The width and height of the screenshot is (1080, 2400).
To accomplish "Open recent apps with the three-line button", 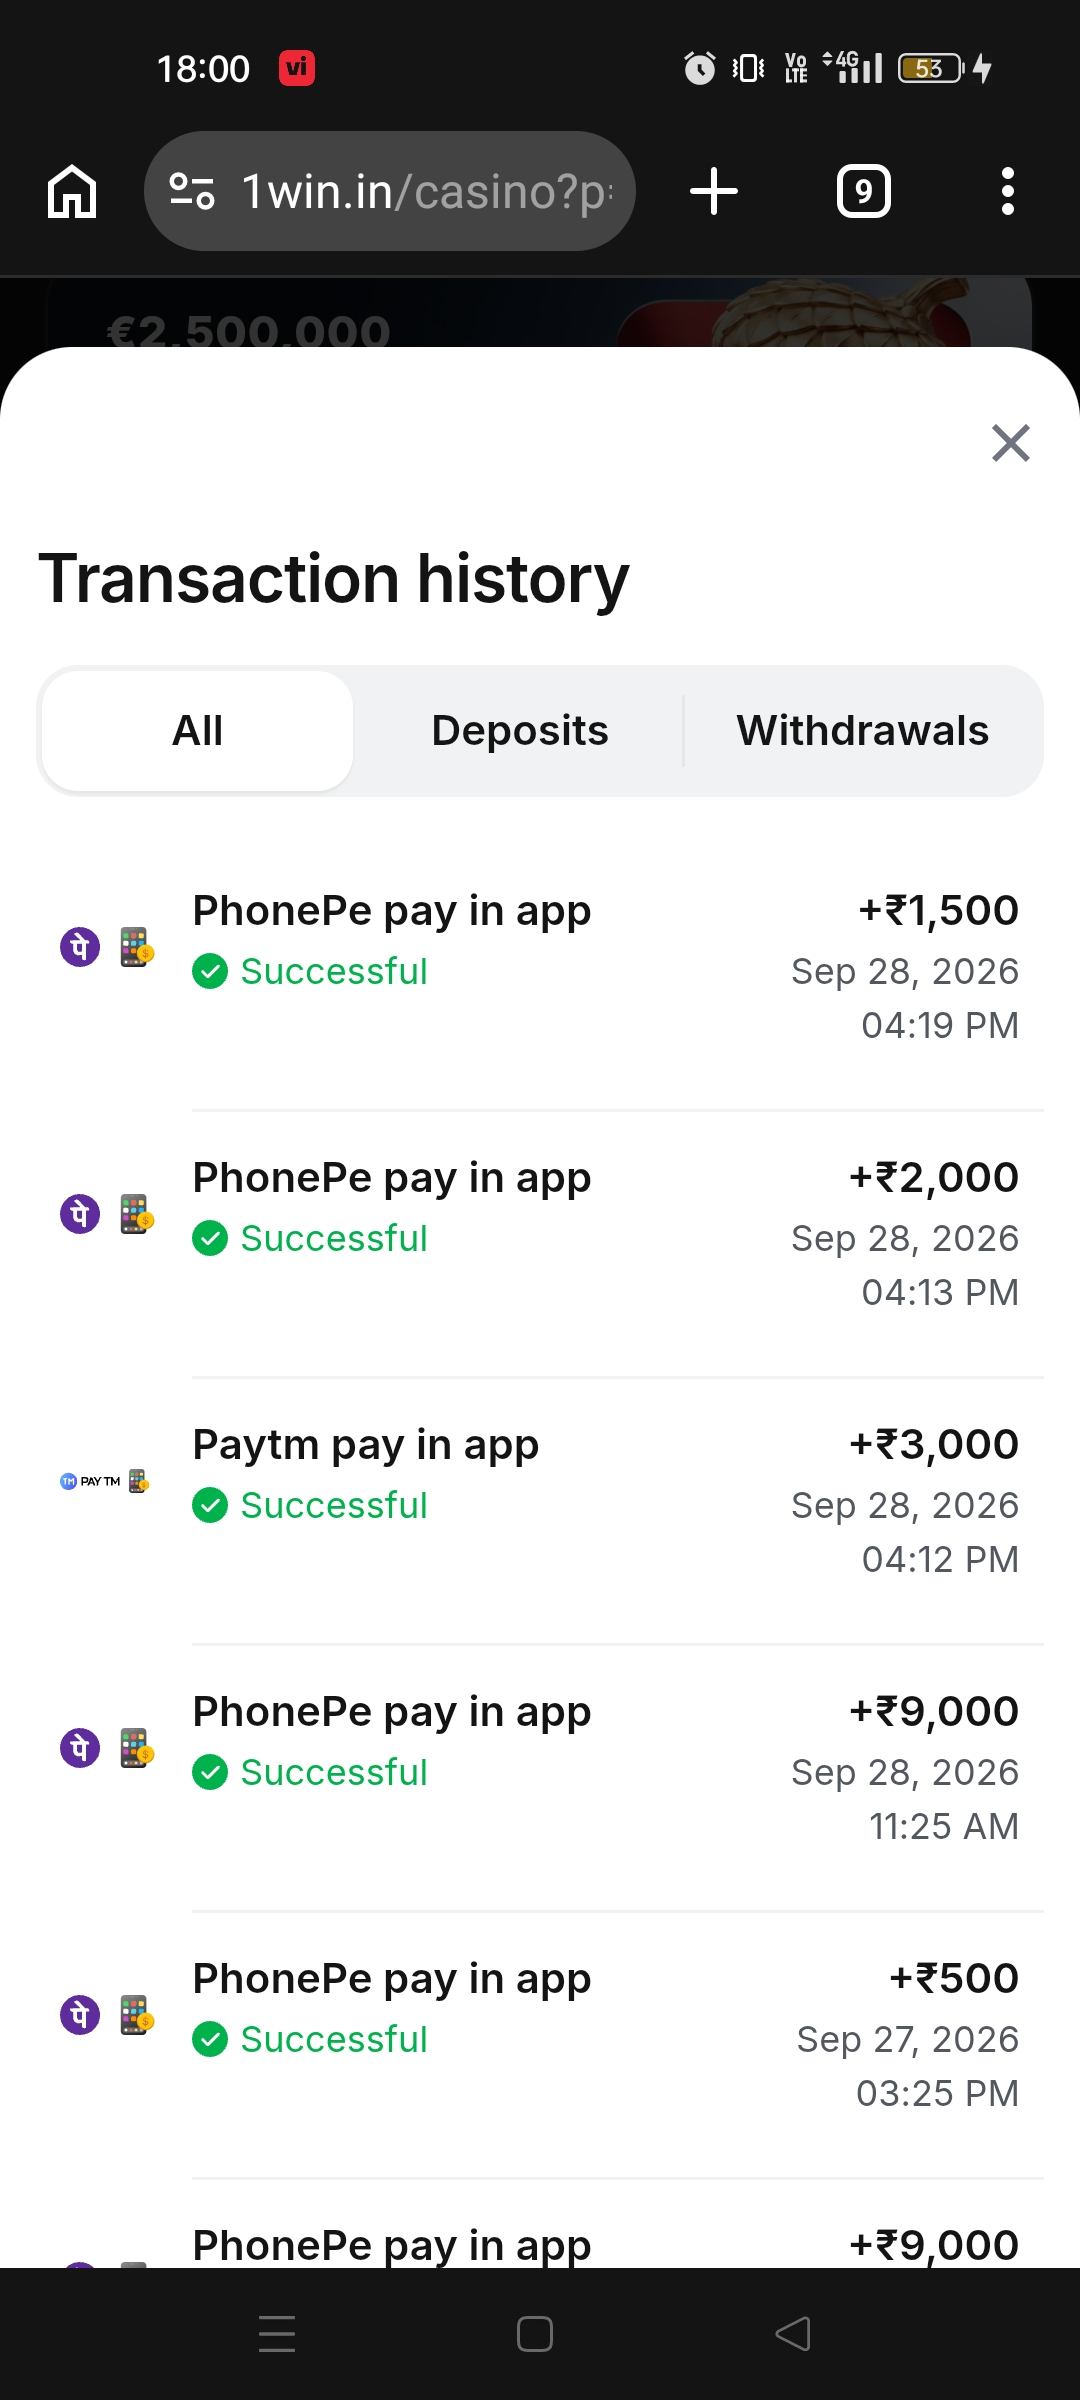I will tap(277, 2334).
